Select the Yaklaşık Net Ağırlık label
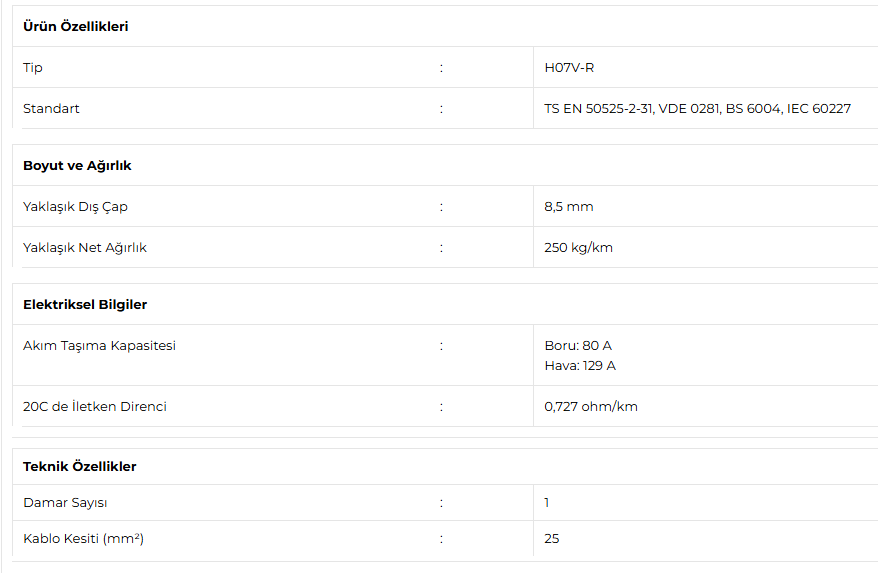The image size is (878, 573). coord(85,248)
